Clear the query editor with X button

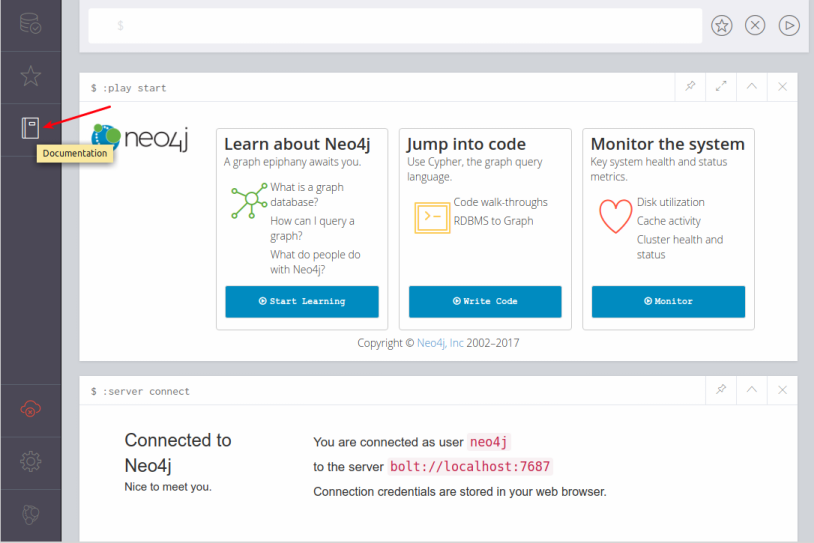[755, 25]
